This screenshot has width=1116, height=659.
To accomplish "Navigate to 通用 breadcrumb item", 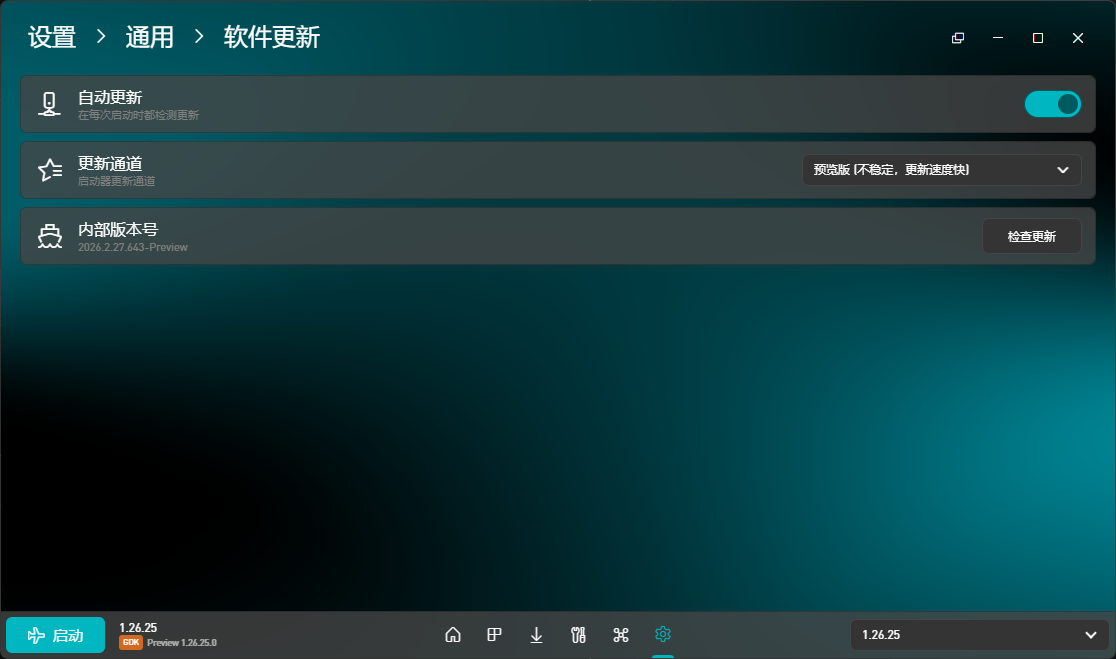I will click(150, 38).
